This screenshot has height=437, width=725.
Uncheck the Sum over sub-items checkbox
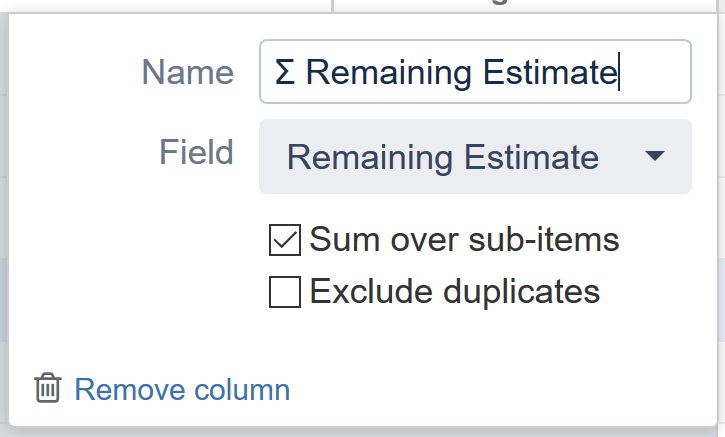(x=285, y=240)
